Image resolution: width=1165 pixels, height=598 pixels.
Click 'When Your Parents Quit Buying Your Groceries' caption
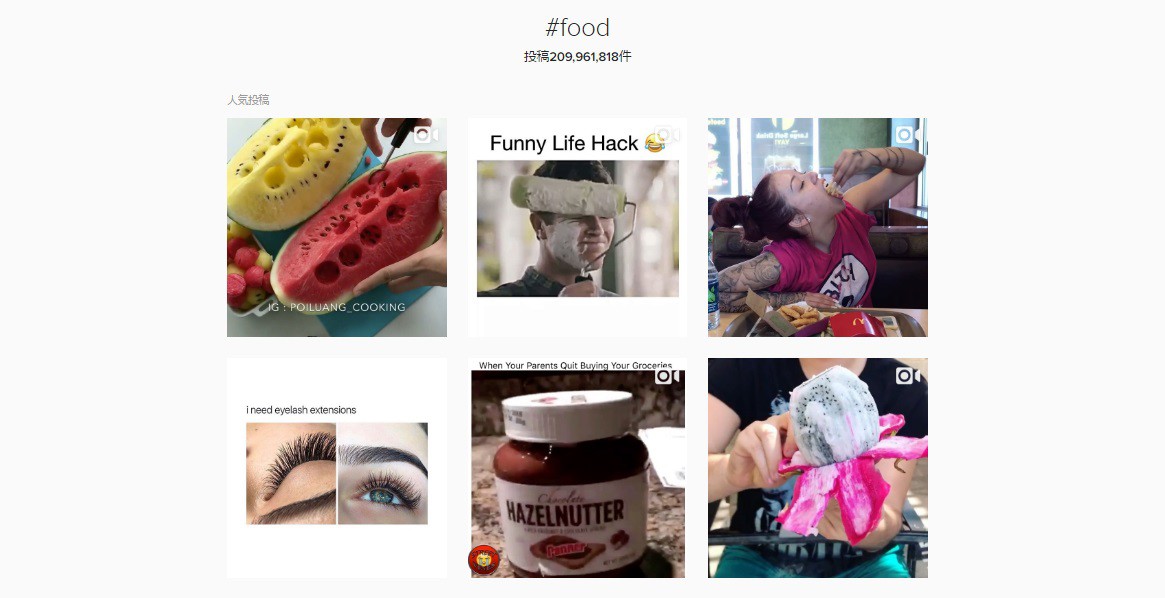pyautogui.click(x=575, y=365)
